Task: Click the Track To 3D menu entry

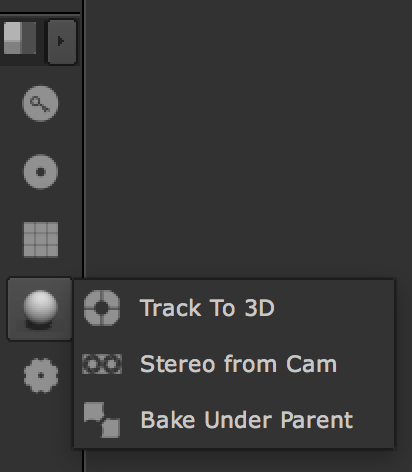Action: click(234, 308)
